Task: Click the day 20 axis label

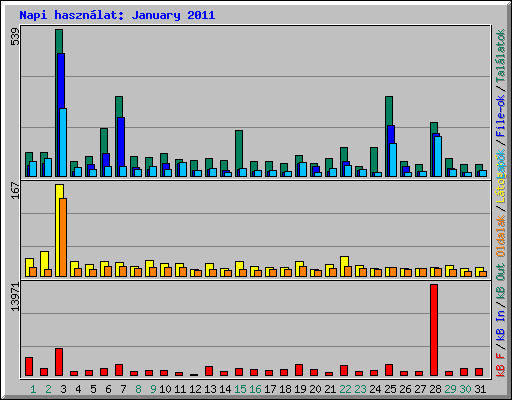Action: click(315, 389)
